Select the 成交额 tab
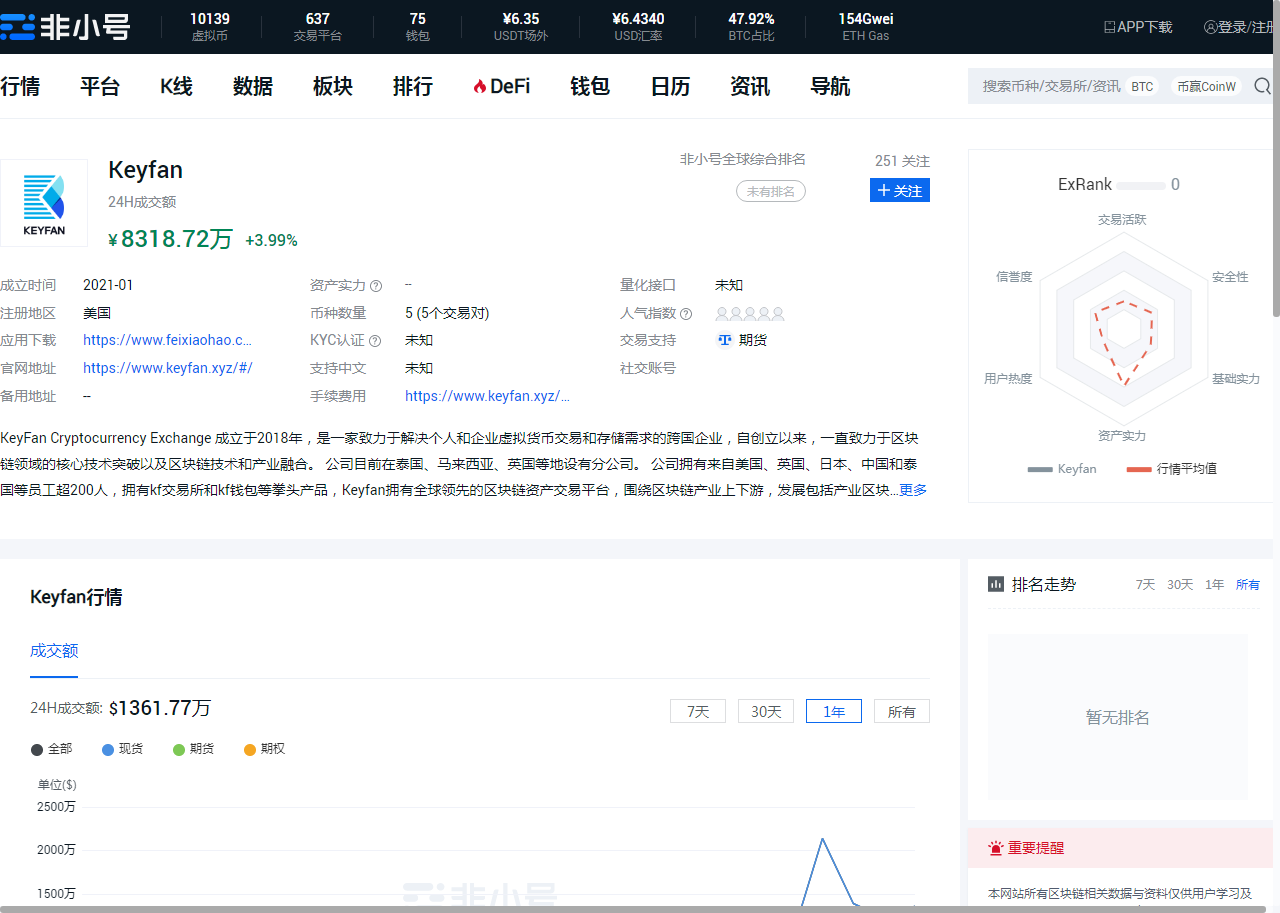The image size is (1280, 913). click(54, 651)
